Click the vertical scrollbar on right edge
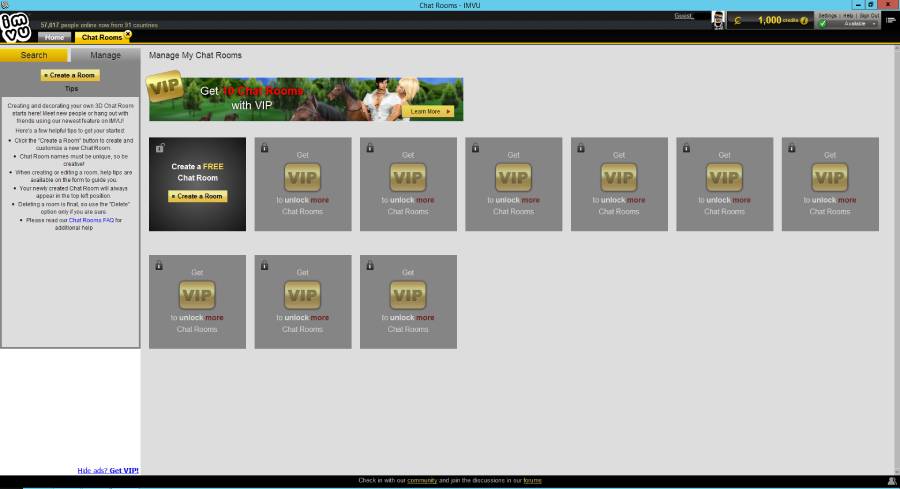The width and height of the screenshot is (900, 489). (897, 258)
